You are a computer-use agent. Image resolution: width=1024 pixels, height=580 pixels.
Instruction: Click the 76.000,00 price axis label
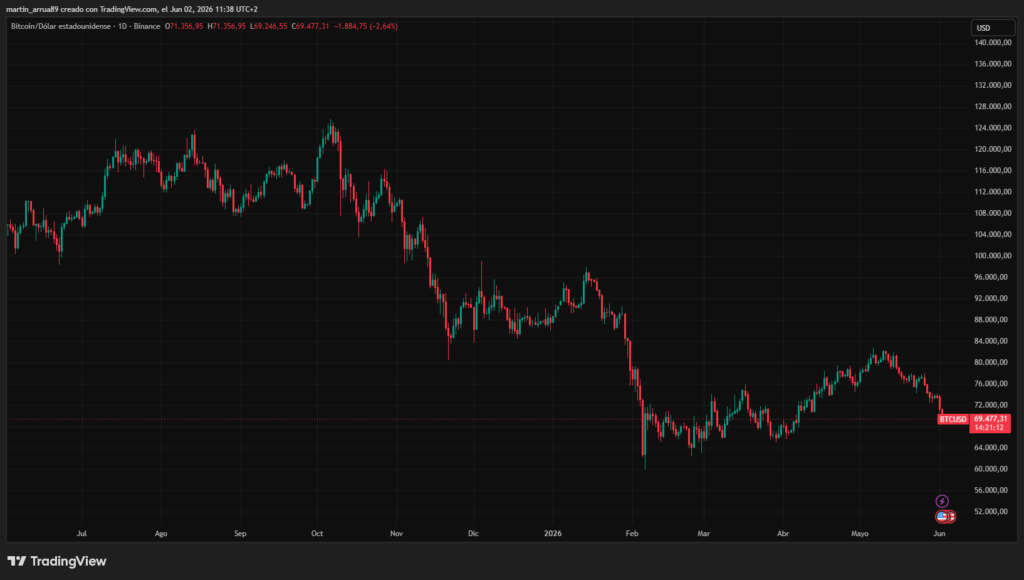(993, 383)
